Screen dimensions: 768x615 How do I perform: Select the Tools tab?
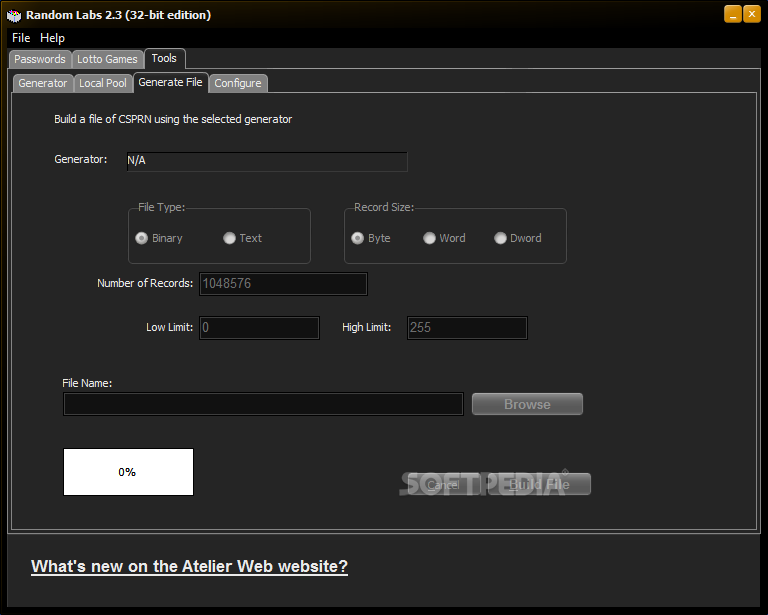(164, 58)
